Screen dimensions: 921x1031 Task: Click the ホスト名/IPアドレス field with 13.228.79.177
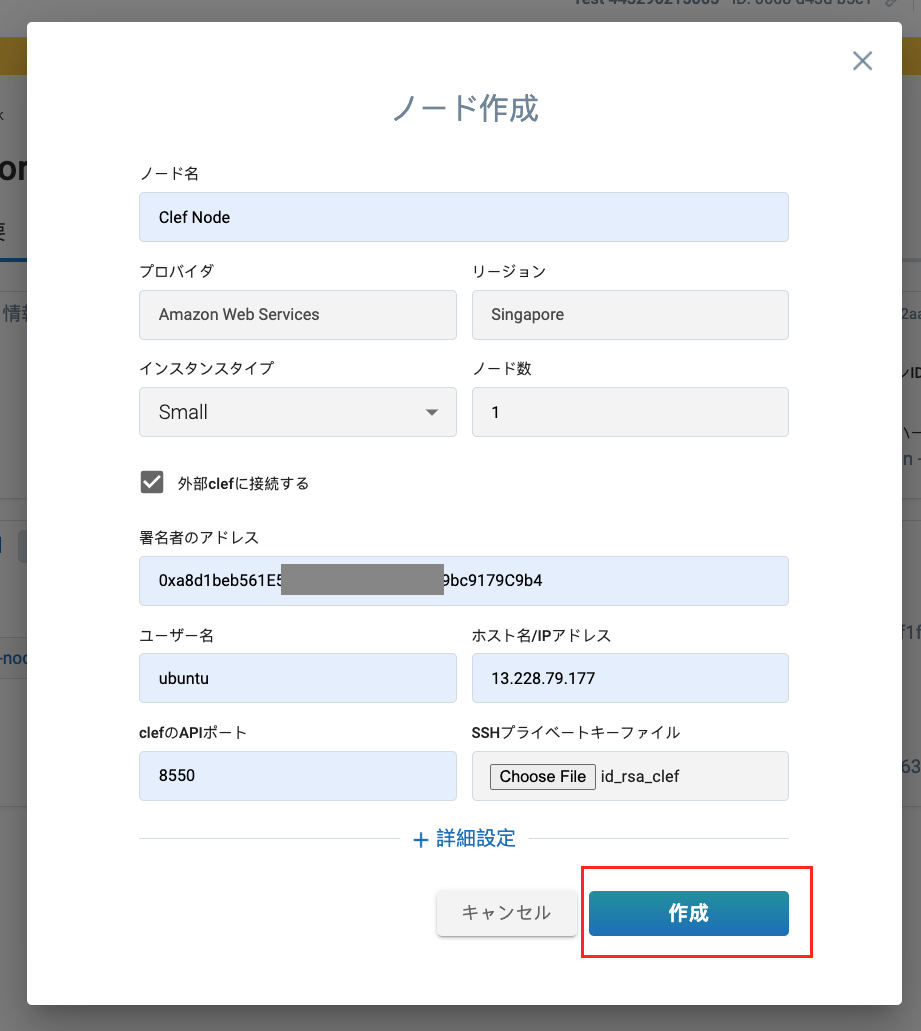pyautogui.click(x=630, y=678)
